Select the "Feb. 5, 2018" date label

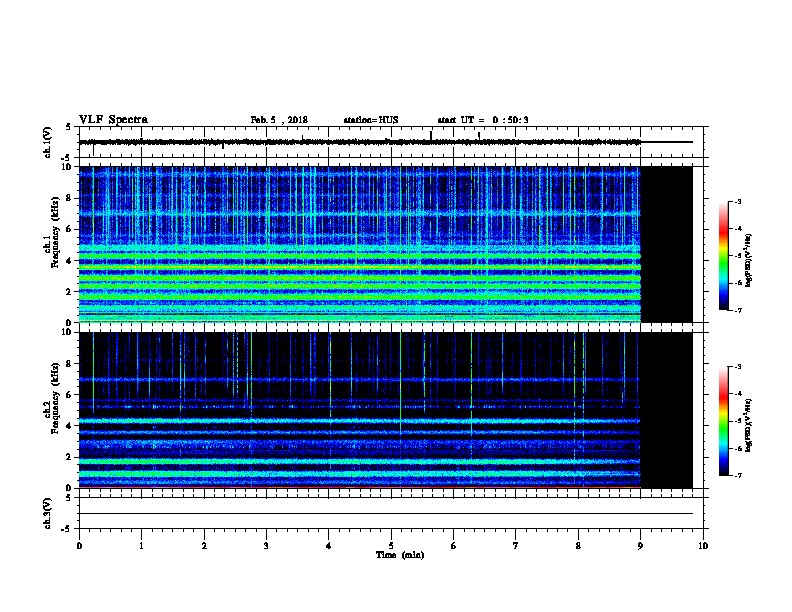(x=279, y=120)
